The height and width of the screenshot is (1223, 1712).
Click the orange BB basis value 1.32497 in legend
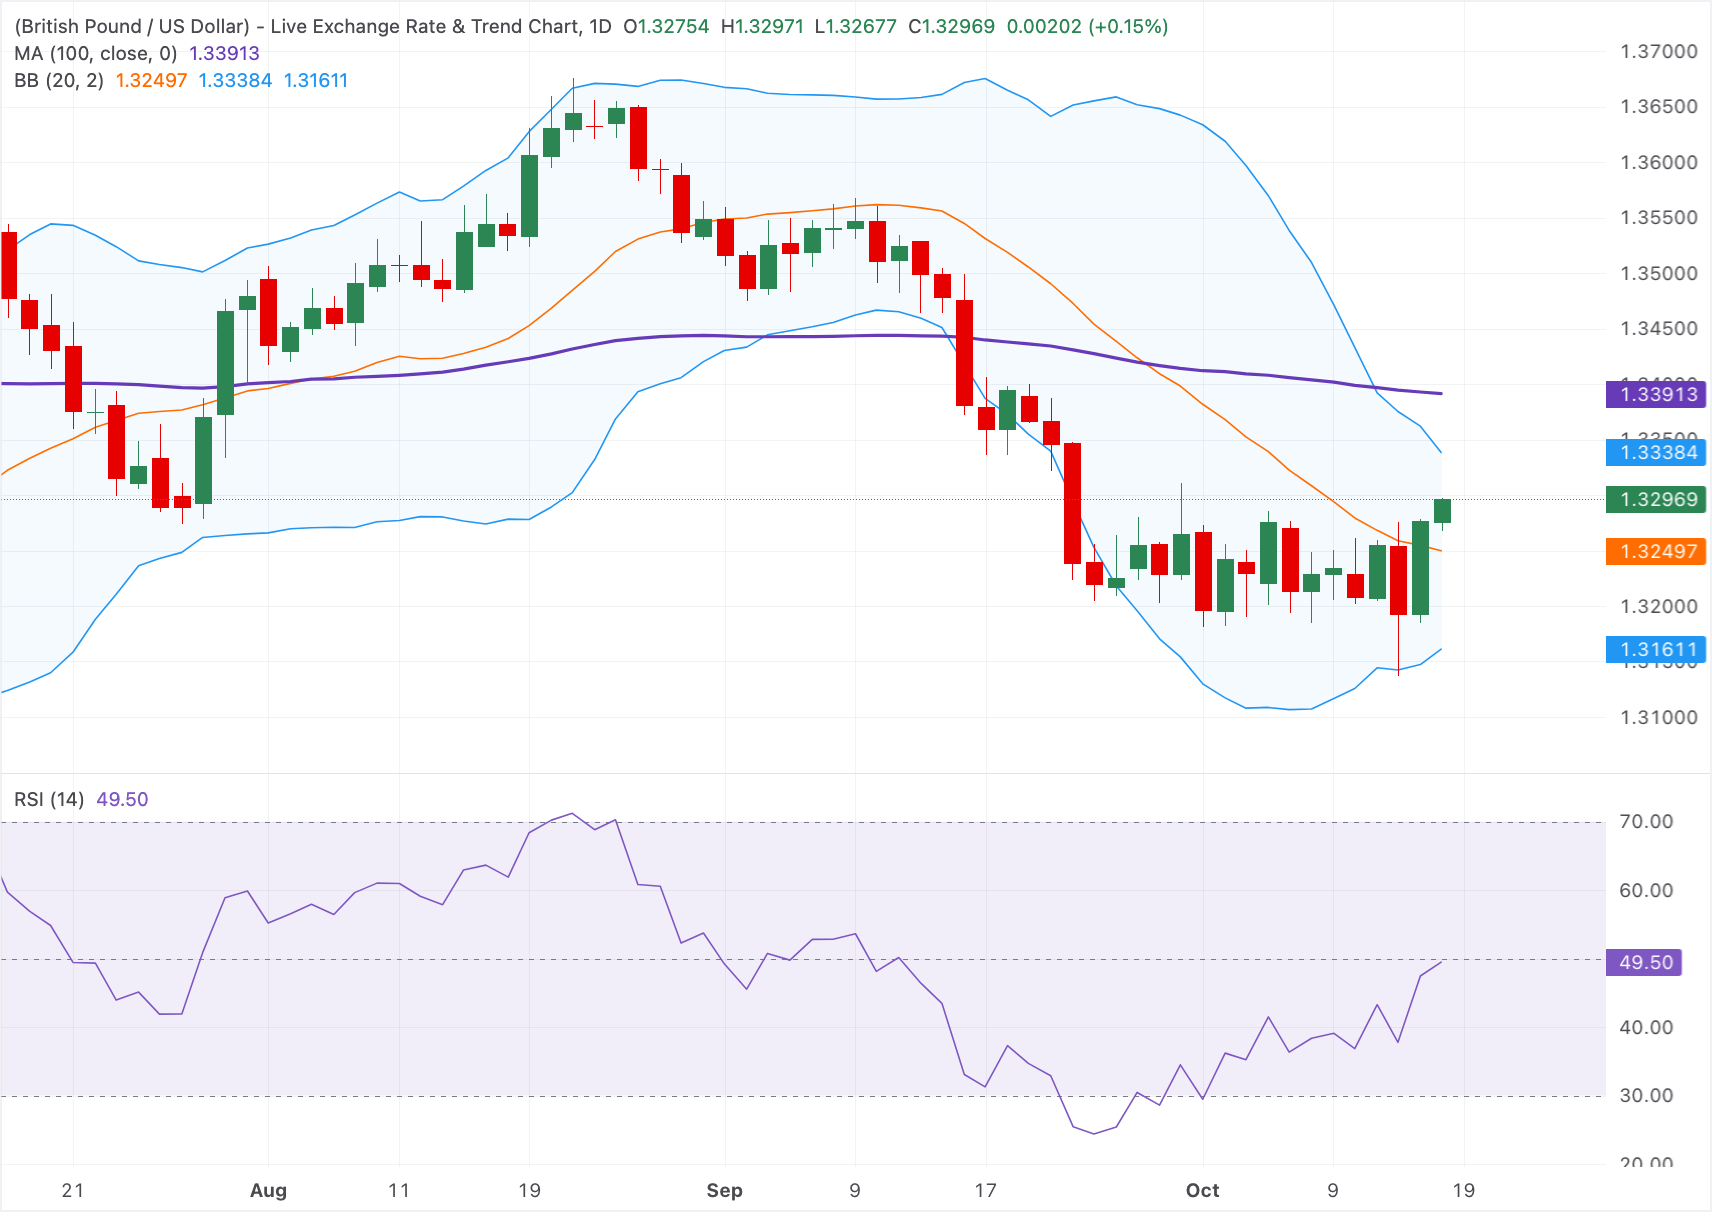pyautogui.click(x=151, y=81)
